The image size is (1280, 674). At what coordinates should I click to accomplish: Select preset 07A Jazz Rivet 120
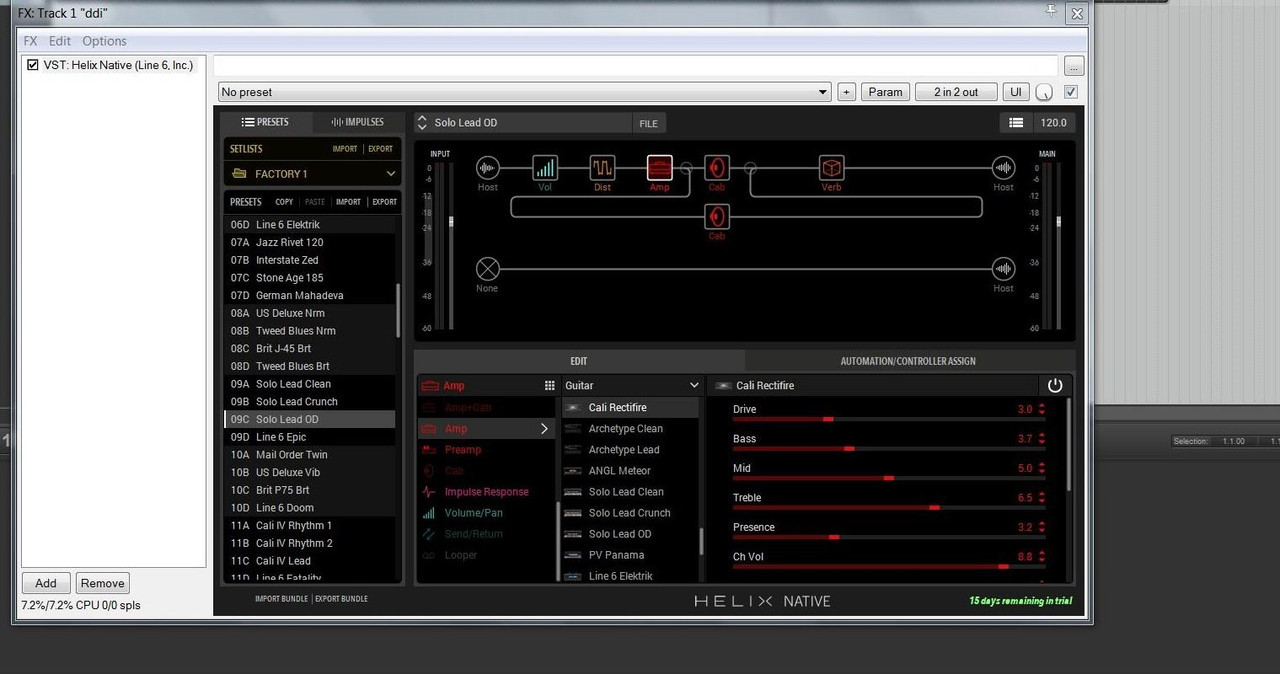point(310,242)
